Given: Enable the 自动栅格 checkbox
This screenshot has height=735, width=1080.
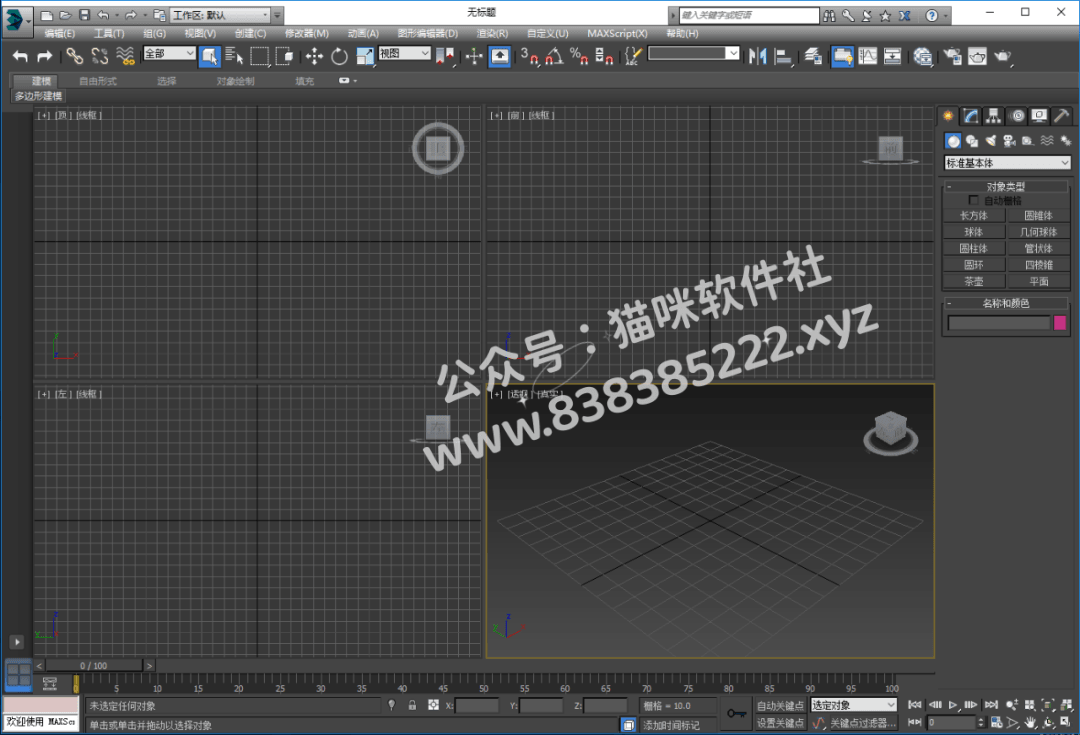Looking at the screenshot, I should pos(973,200).
